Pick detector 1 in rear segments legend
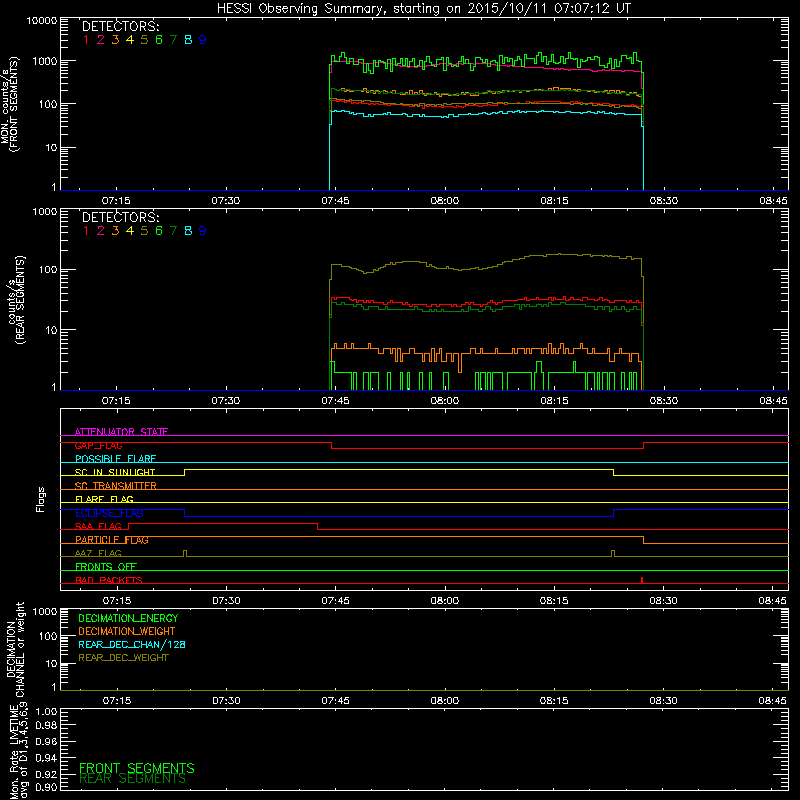 click(x=86, y=231)
